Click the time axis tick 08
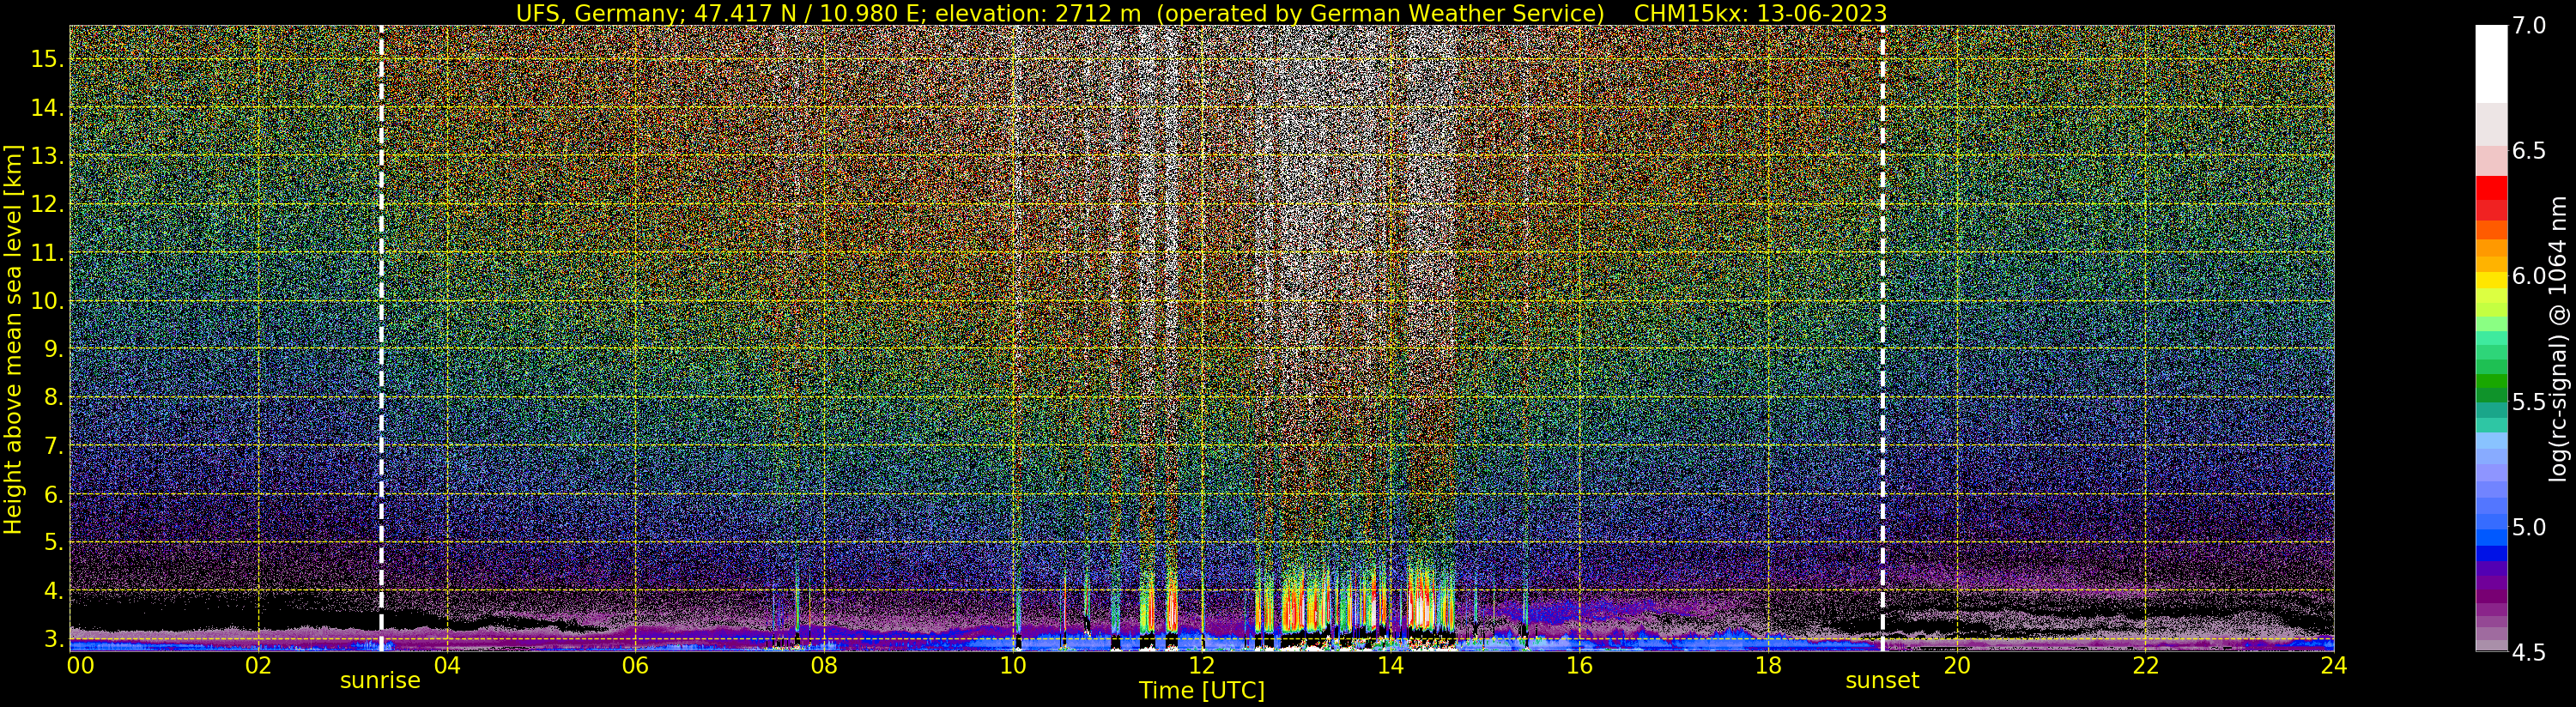The height and width of the screenshot is (707, 2576). [824, 665]
